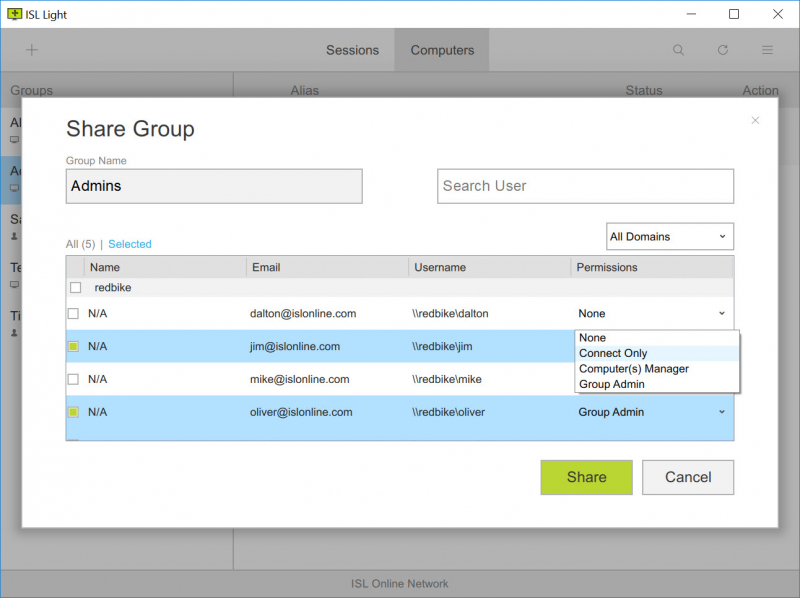Open the All Domains dropdown
800x598 pixels.
click(x=669, y=236)
